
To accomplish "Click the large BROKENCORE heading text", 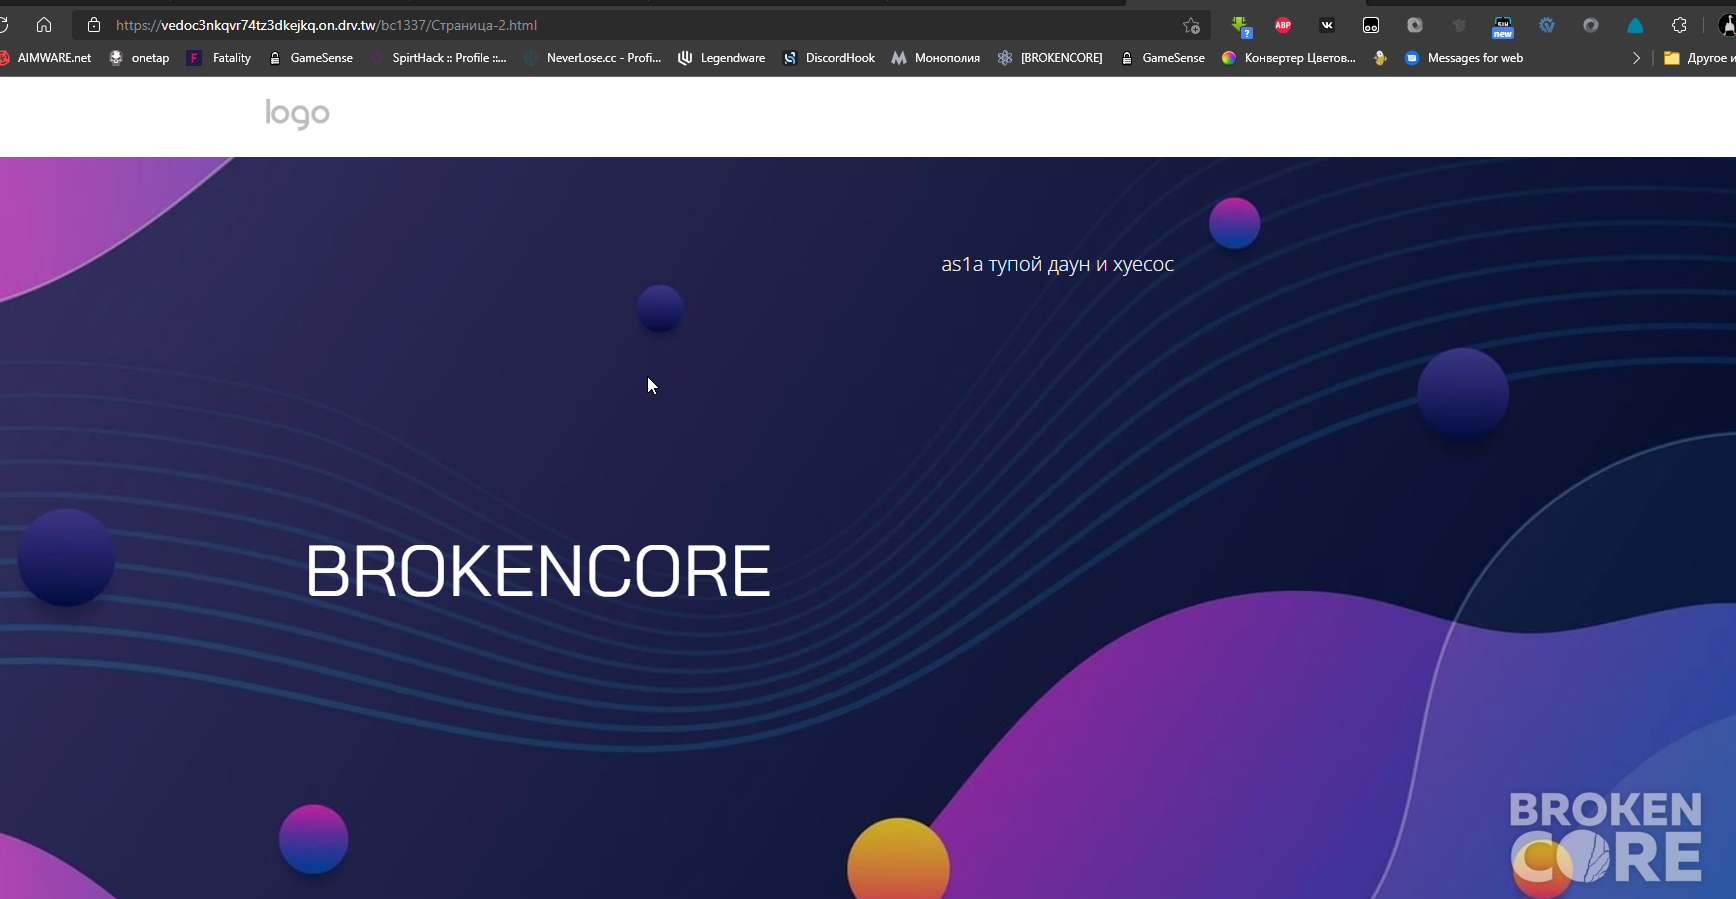I will click(x=538, y=571).
